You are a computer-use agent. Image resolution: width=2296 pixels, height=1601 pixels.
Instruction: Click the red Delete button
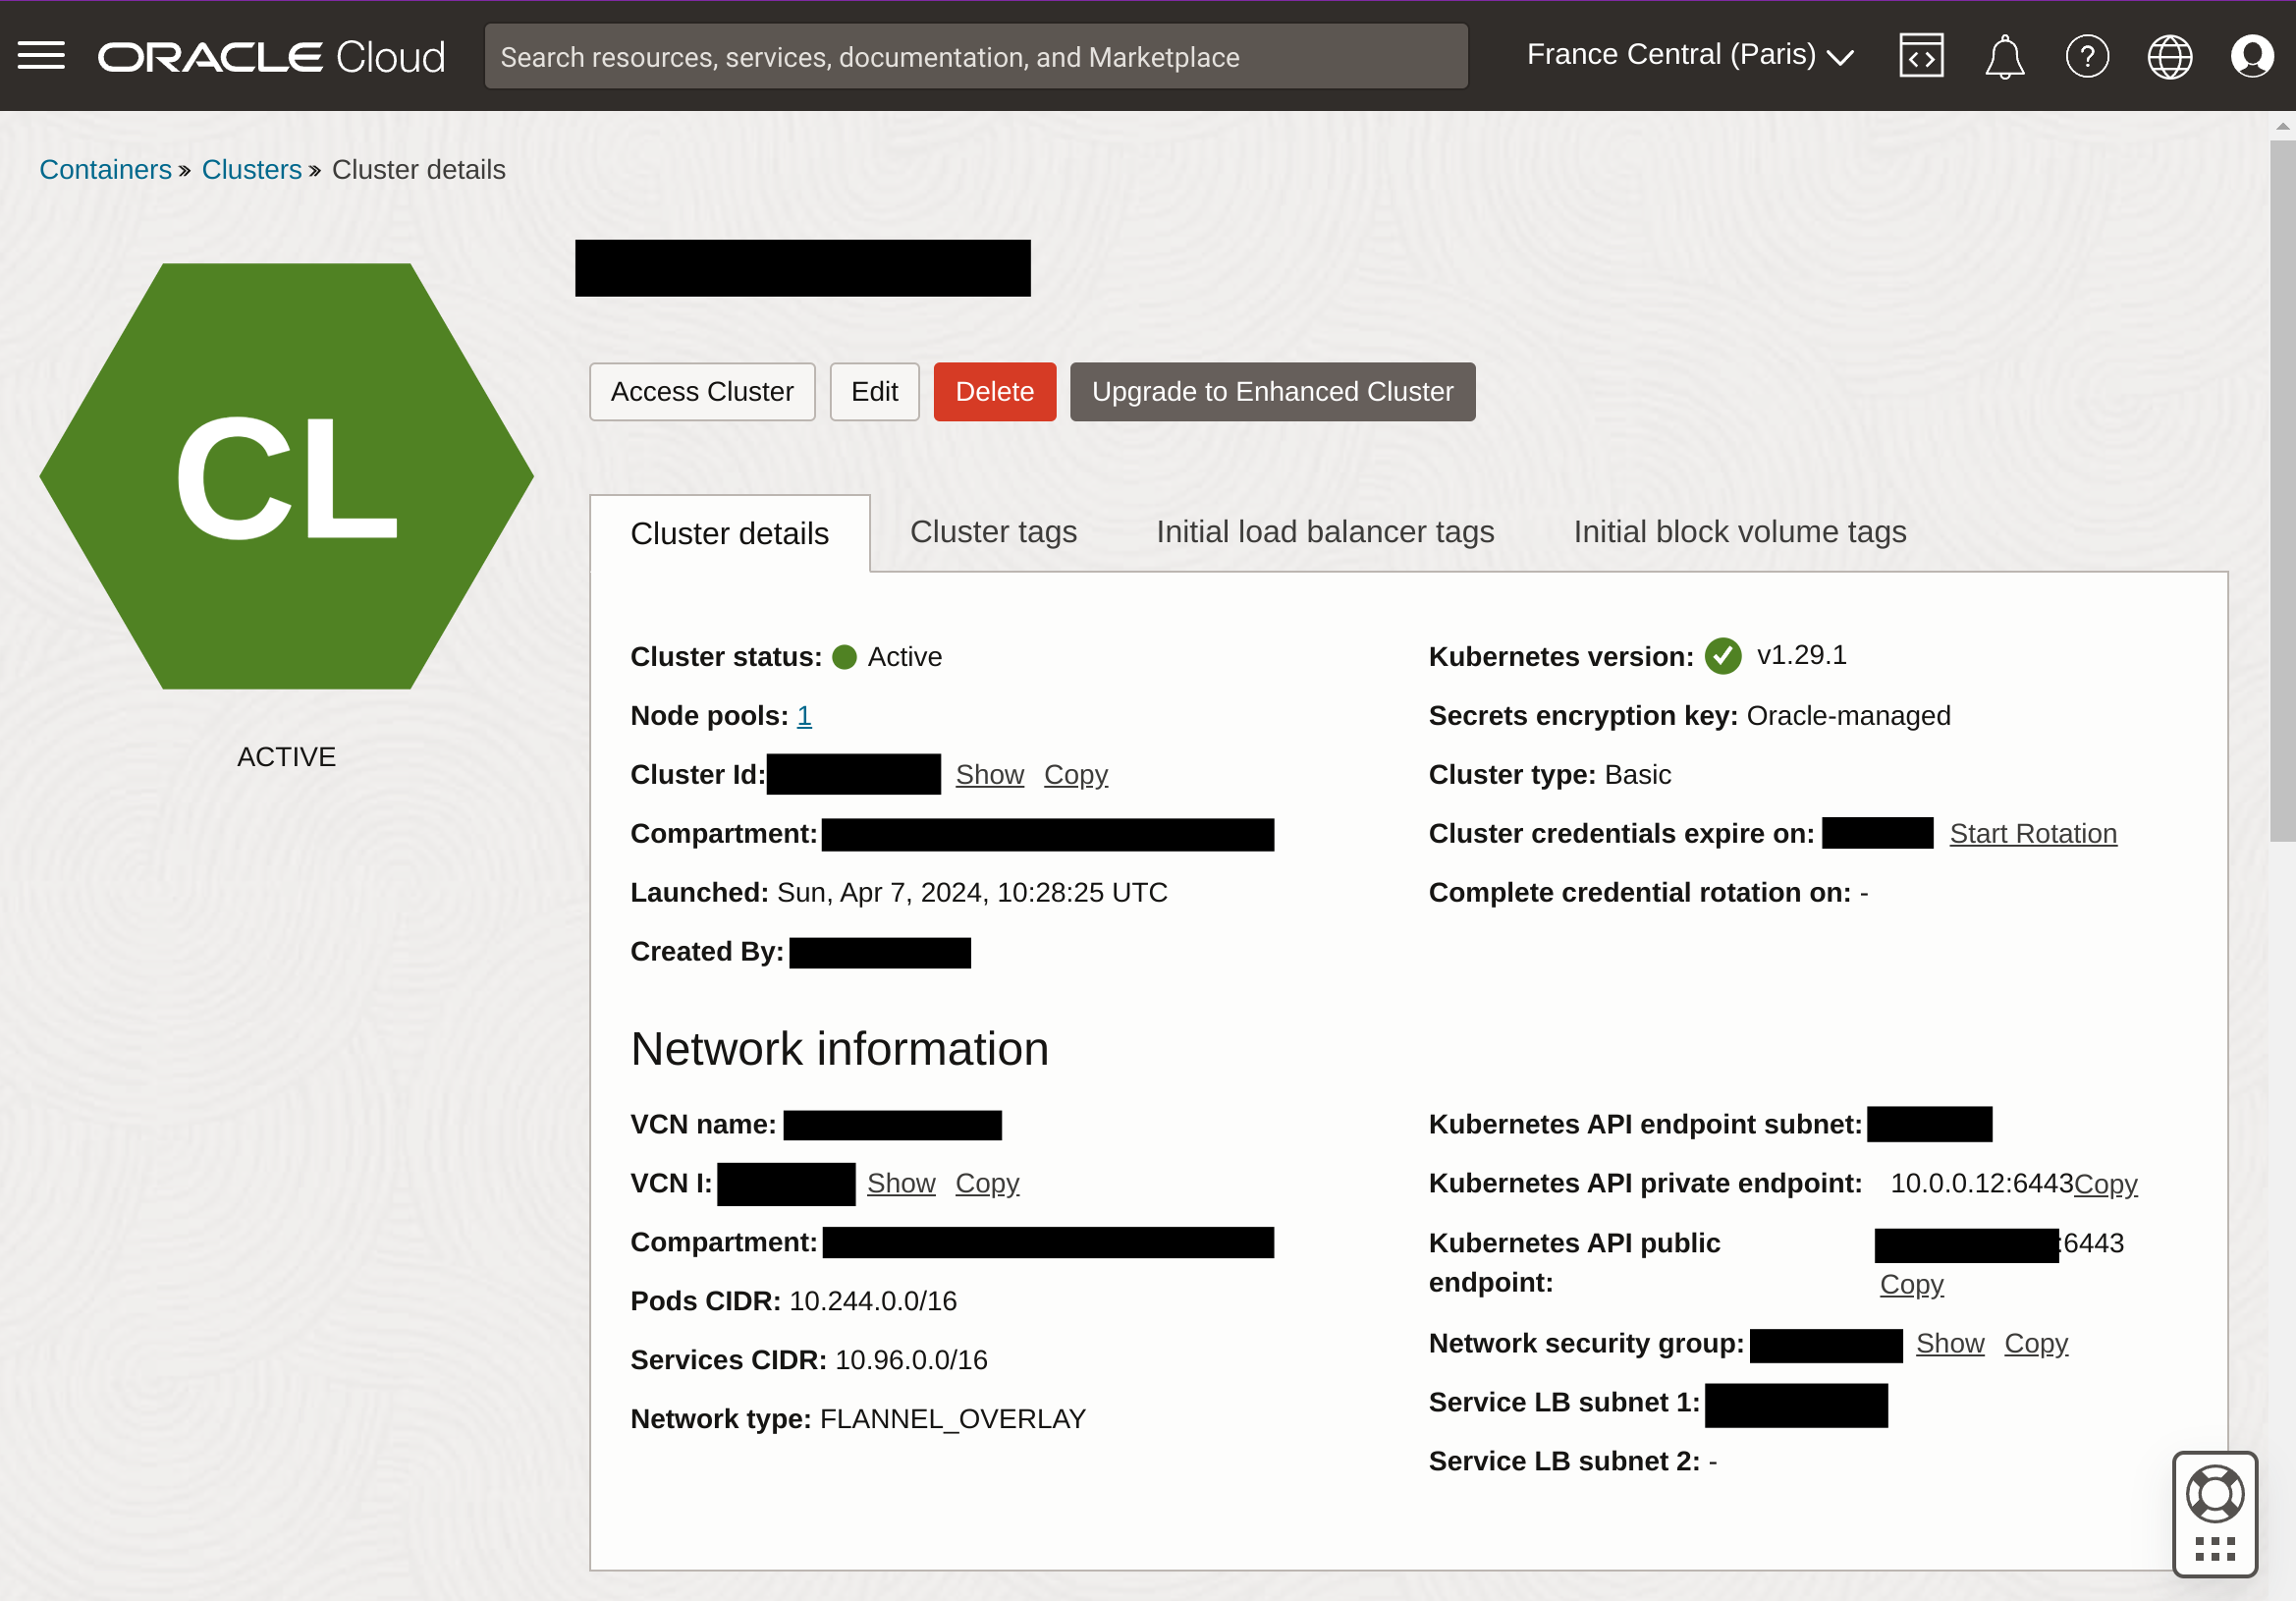coord(994,391)
